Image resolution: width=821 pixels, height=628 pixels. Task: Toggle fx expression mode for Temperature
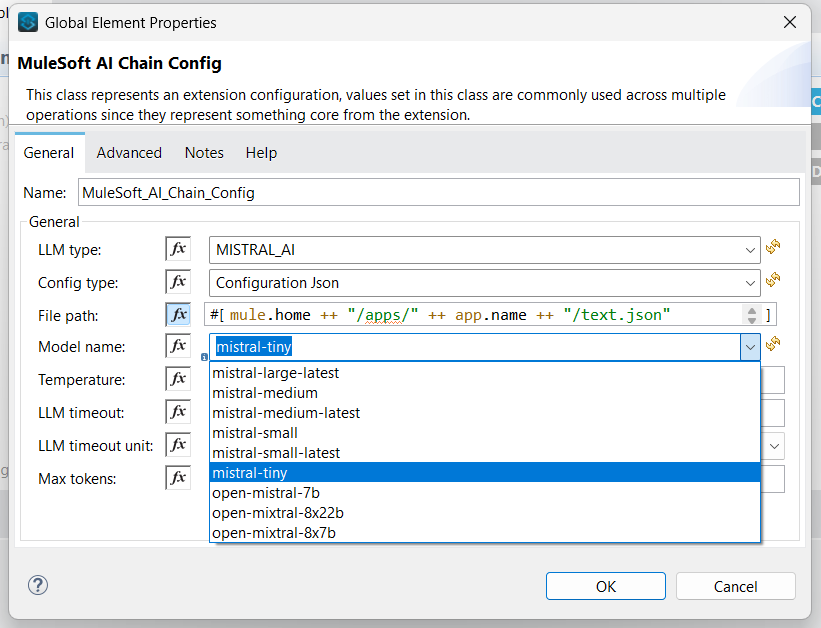[178, 379]
